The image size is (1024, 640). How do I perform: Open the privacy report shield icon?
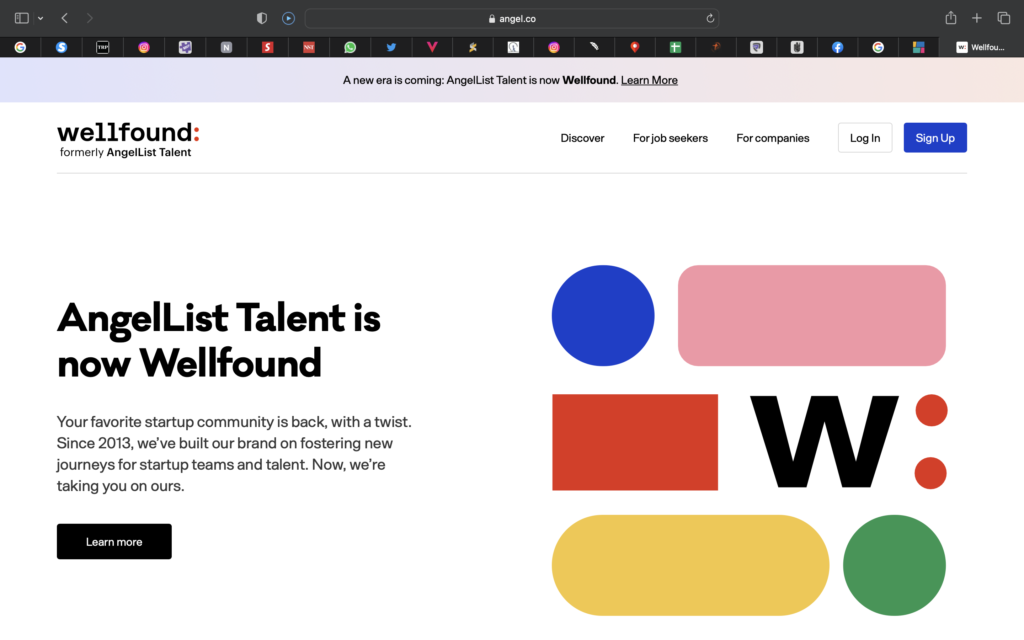pos(262,18)
